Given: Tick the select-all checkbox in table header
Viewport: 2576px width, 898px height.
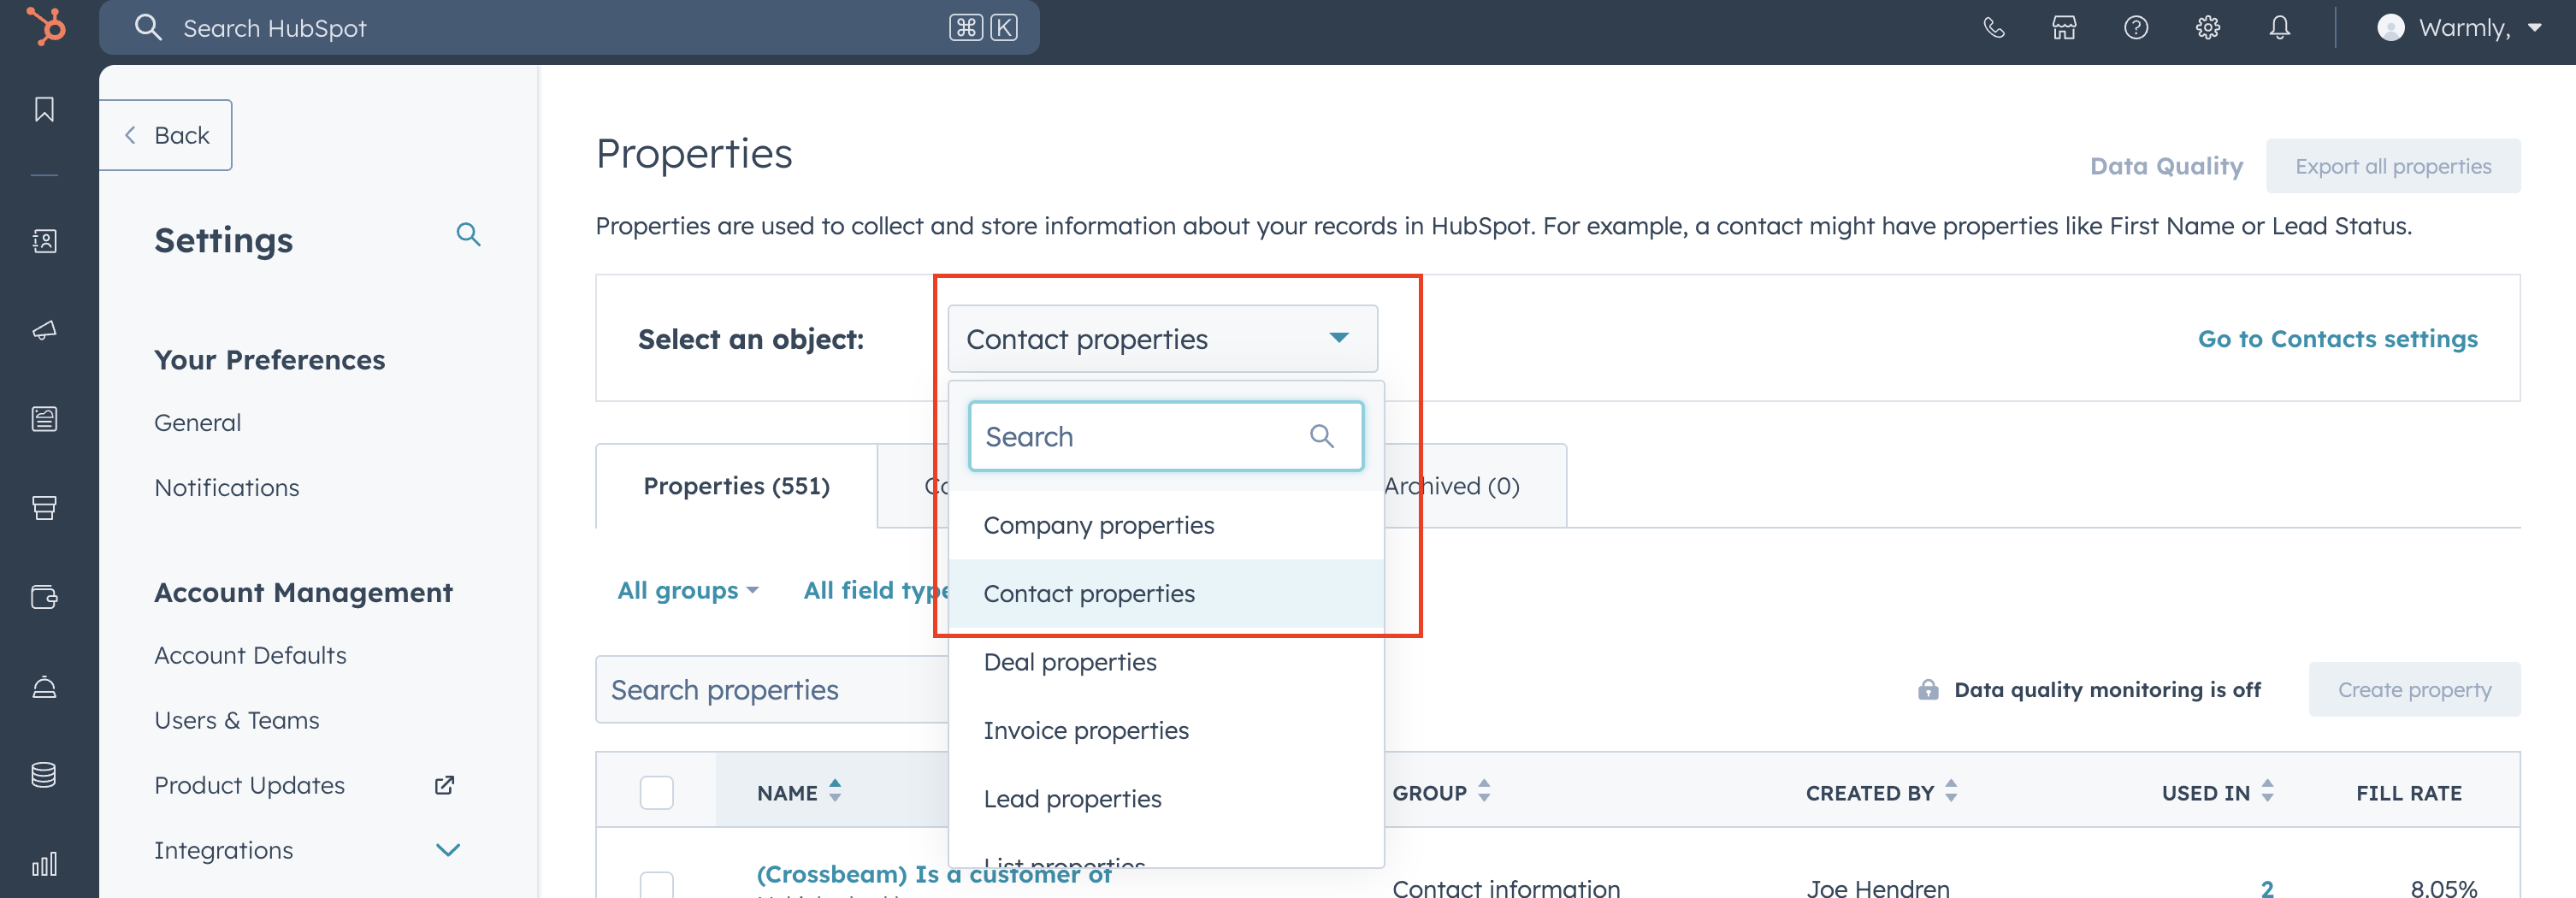Looking at the screenshot, I should pyautogui.click(x=656, y=792).
